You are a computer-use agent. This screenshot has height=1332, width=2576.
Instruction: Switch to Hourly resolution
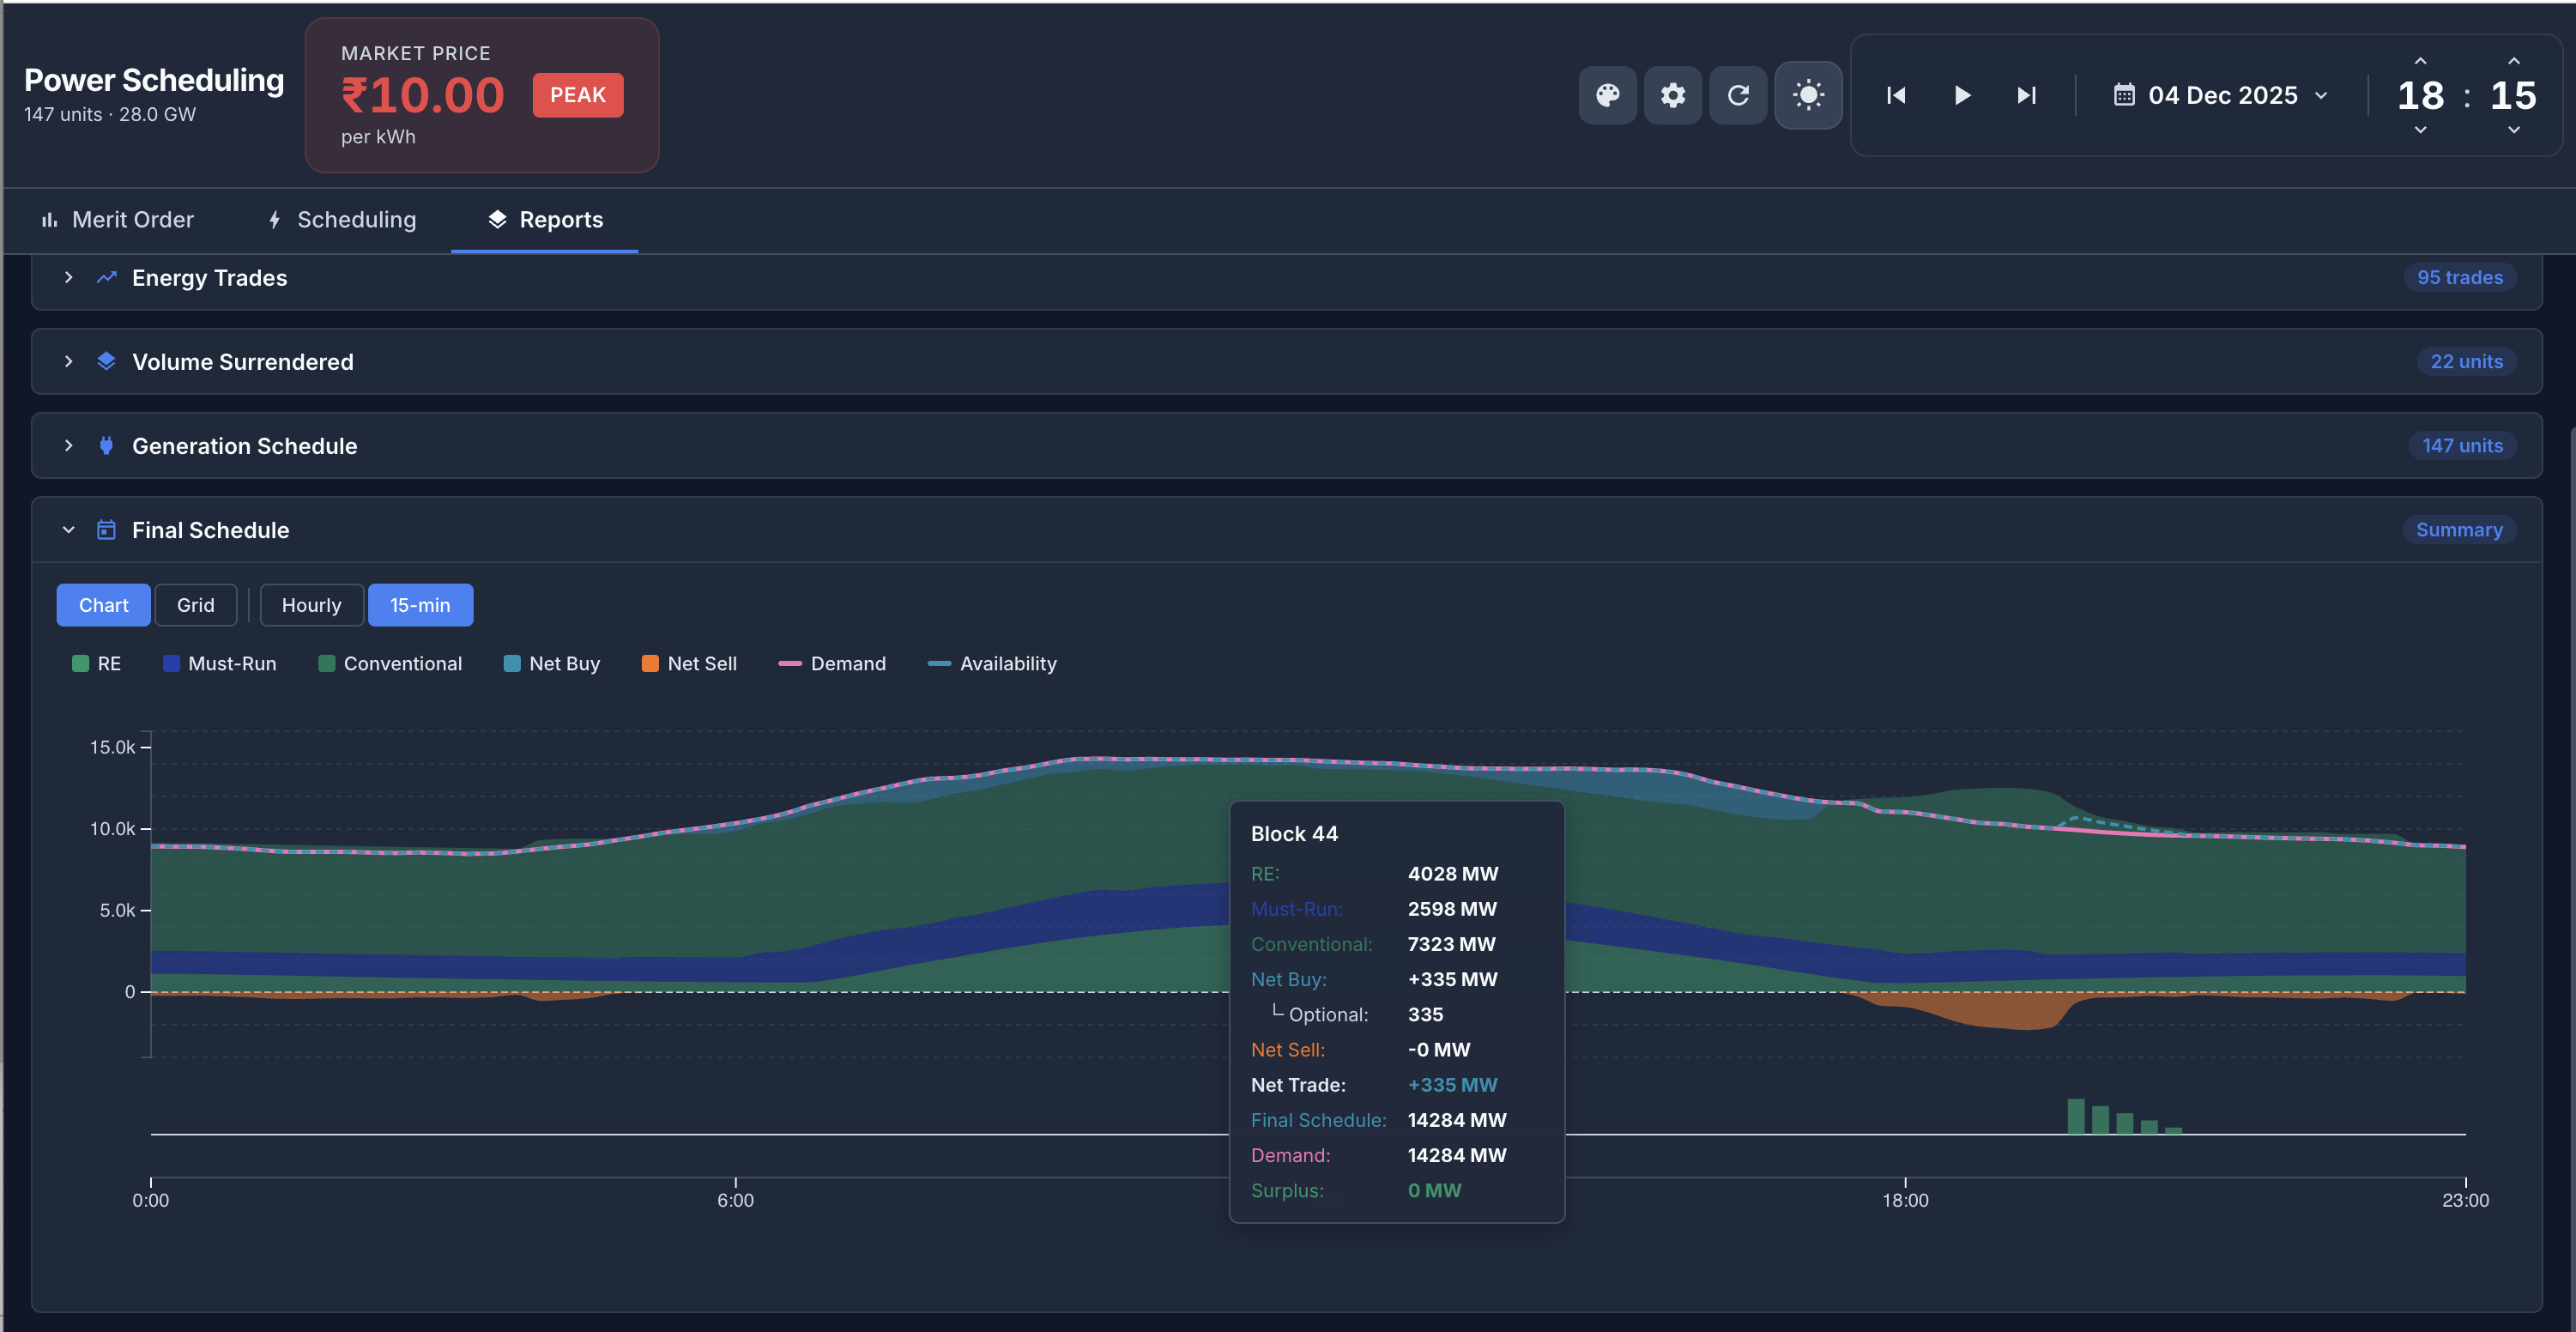click(x=311, y=604)
